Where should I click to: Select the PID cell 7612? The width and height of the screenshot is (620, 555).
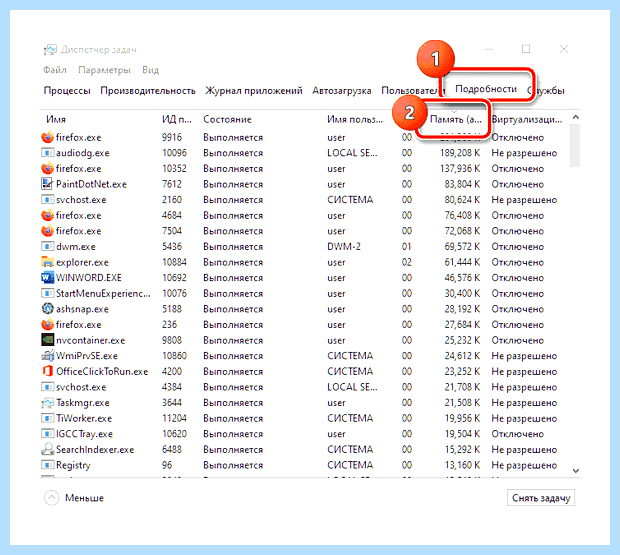[172, 184]
